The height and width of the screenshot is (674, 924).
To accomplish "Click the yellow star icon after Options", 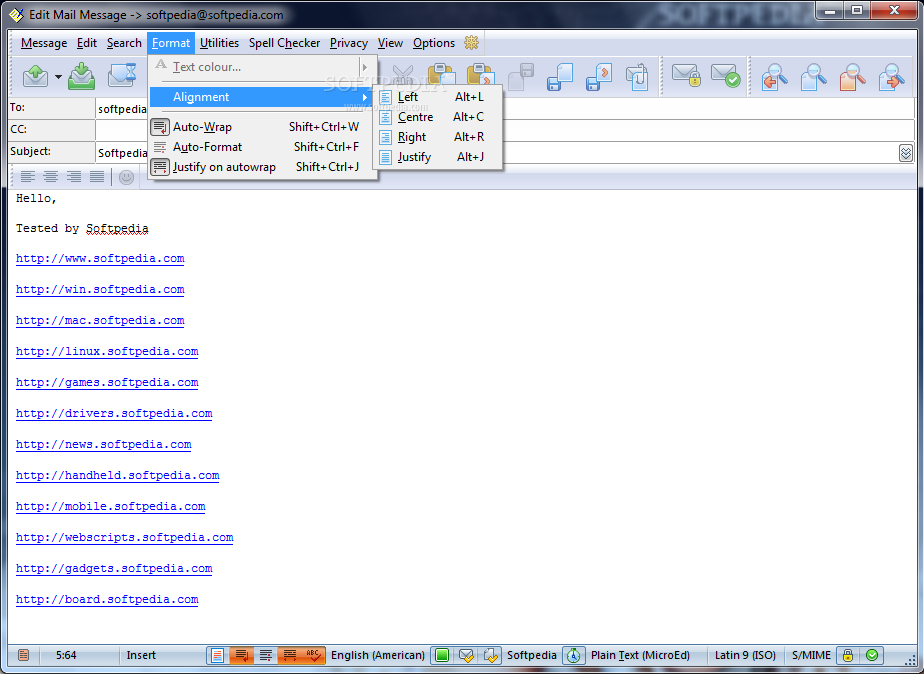I will click(471, 42).
